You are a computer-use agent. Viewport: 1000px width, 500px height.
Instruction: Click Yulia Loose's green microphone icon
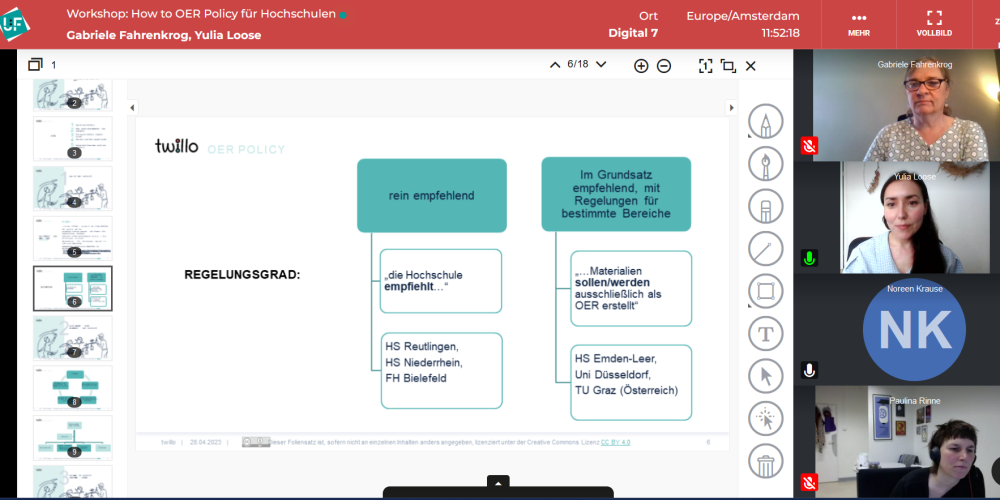tap(809, 258)
